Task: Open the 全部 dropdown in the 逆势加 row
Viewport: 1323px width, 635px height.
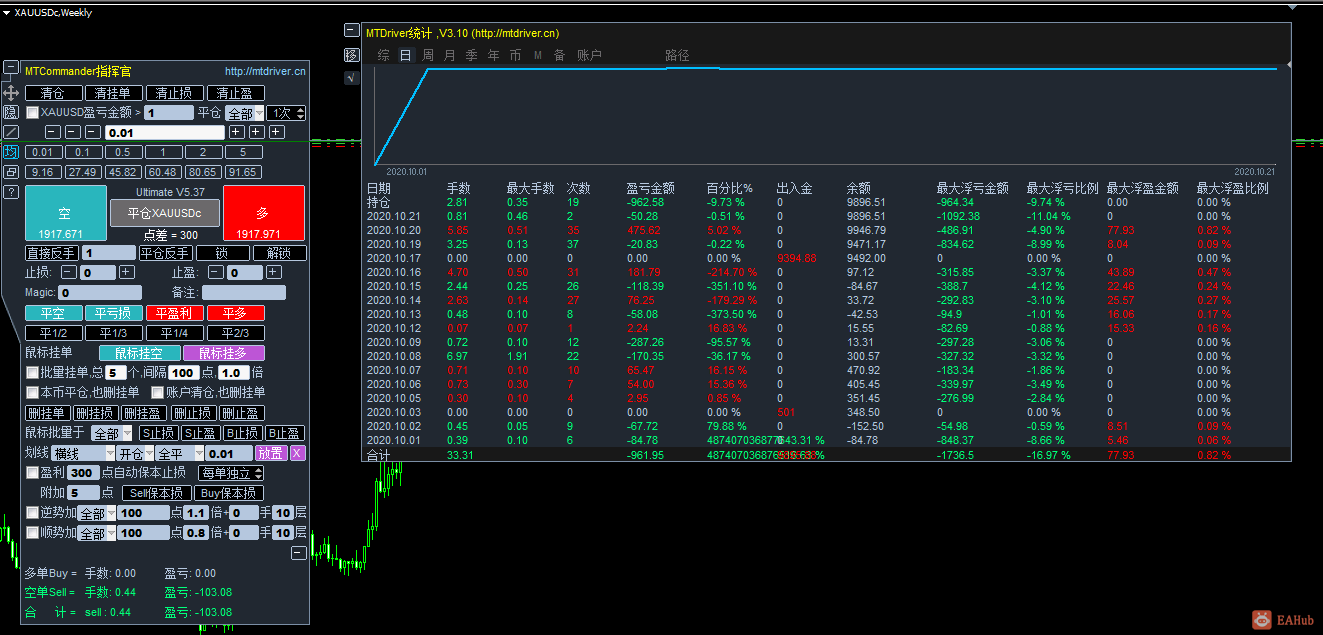Action: [97, 513]
